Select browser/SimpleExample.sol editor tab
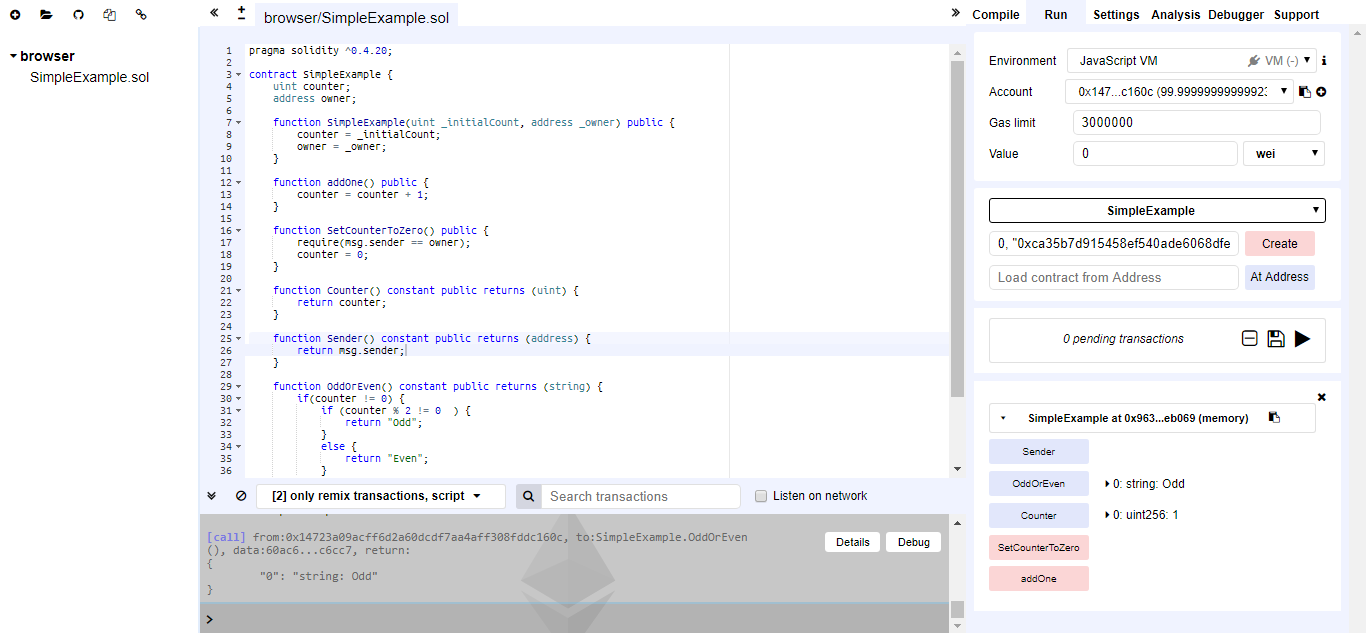Image resolution: width=1366 pixels, height=633 pixels. pyautogui.click(x=356, y=17)
